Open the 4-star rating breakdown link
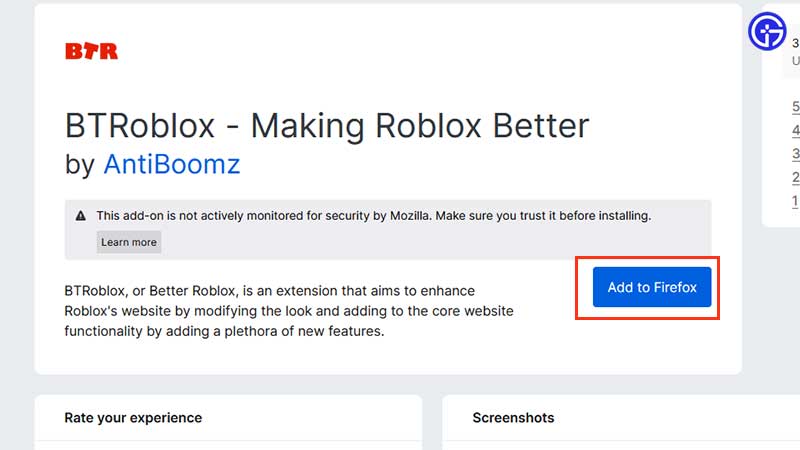The height and width of the screenshot is (450, 800). pyautogui.click(x=795, y=131)
